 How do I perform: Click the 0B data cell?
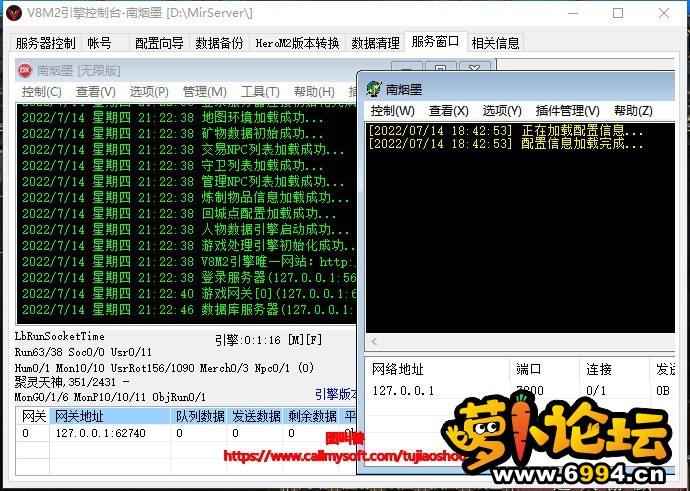tap(662, 390)
